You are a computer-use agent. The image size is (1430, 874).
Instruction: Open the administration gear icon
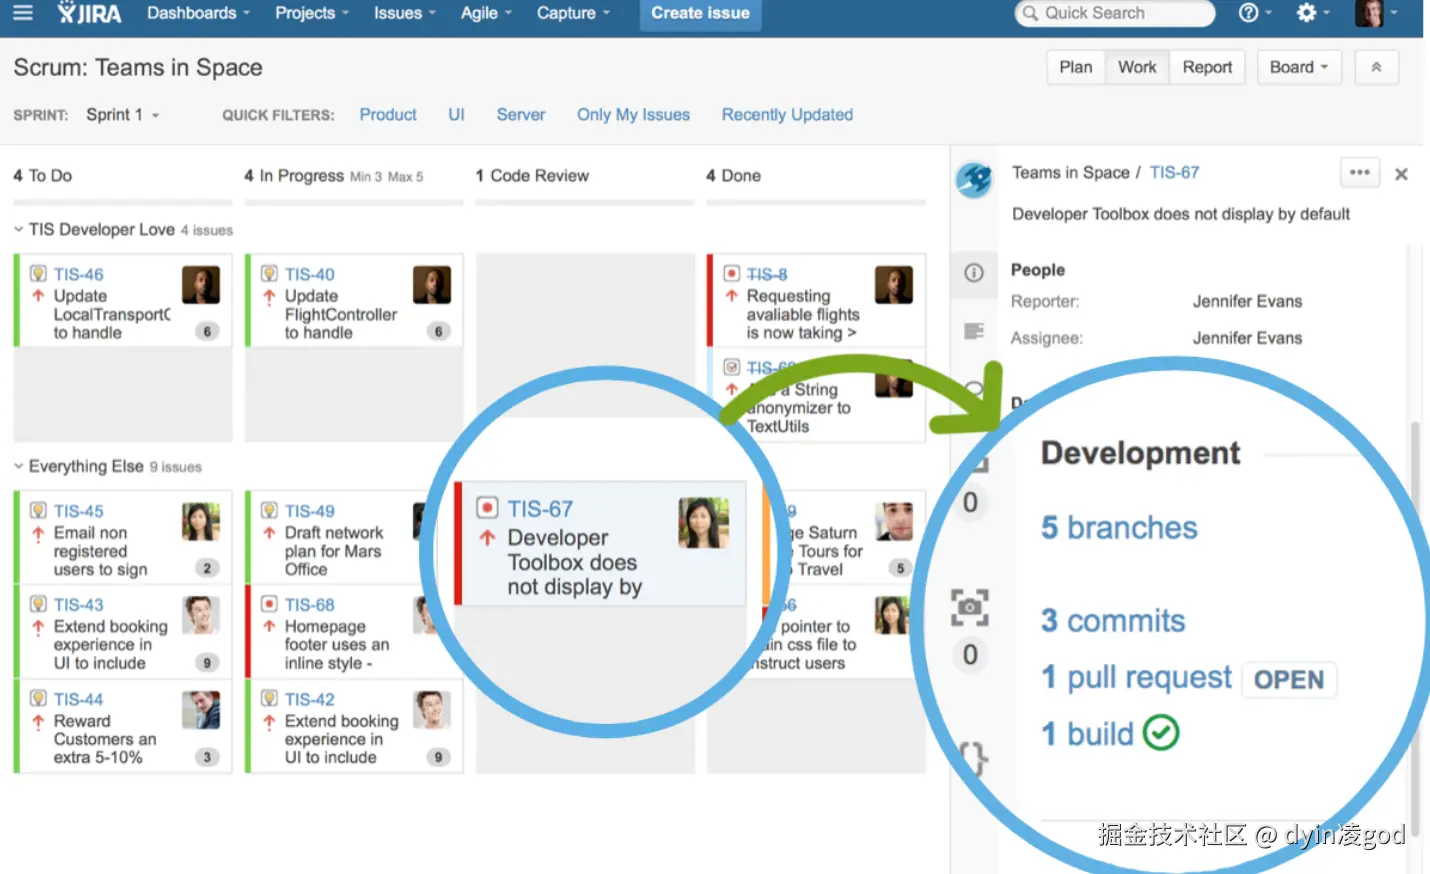point(1306,13)
